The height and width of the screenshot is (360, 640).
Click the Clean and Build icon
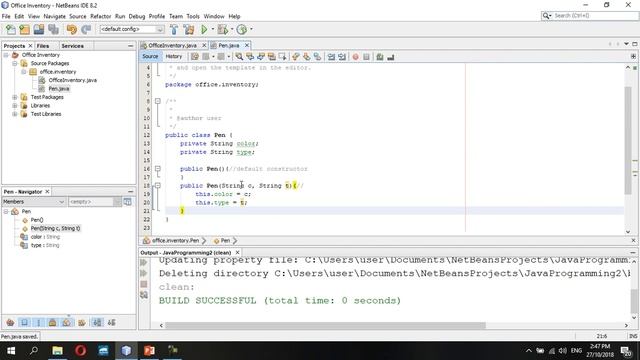pos(189,29)
